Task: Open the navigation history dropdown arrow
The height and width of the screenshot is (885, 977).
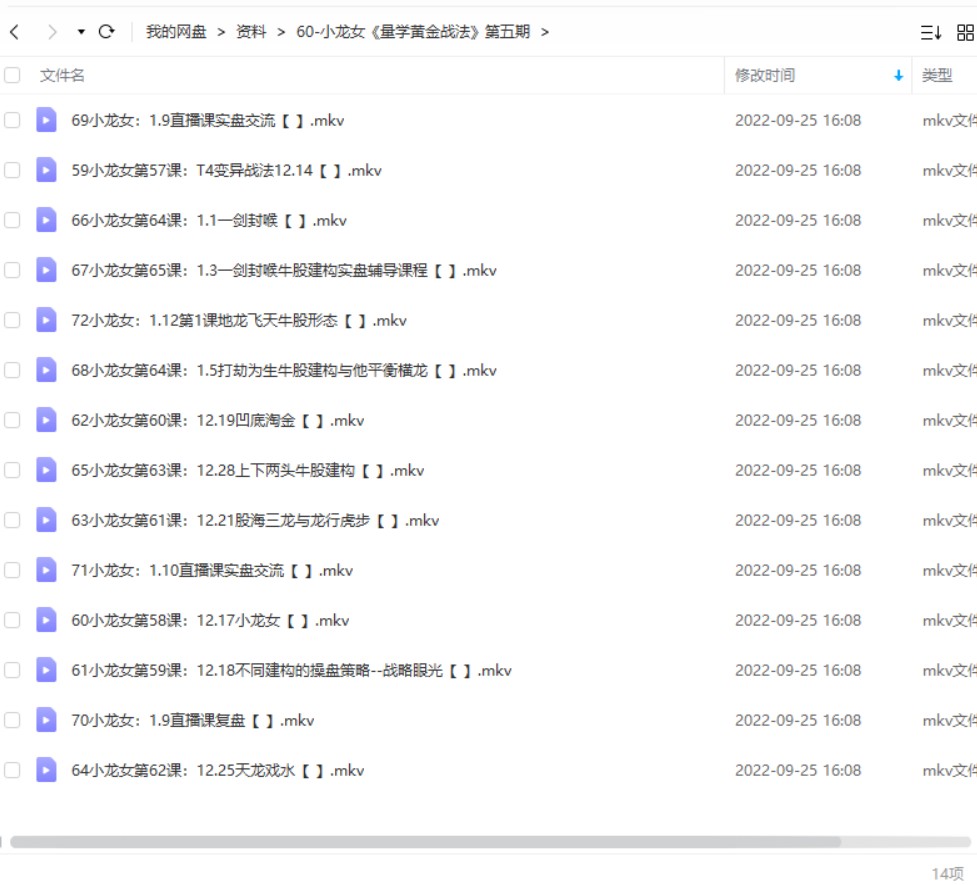Action: click(x=81, y=31)
